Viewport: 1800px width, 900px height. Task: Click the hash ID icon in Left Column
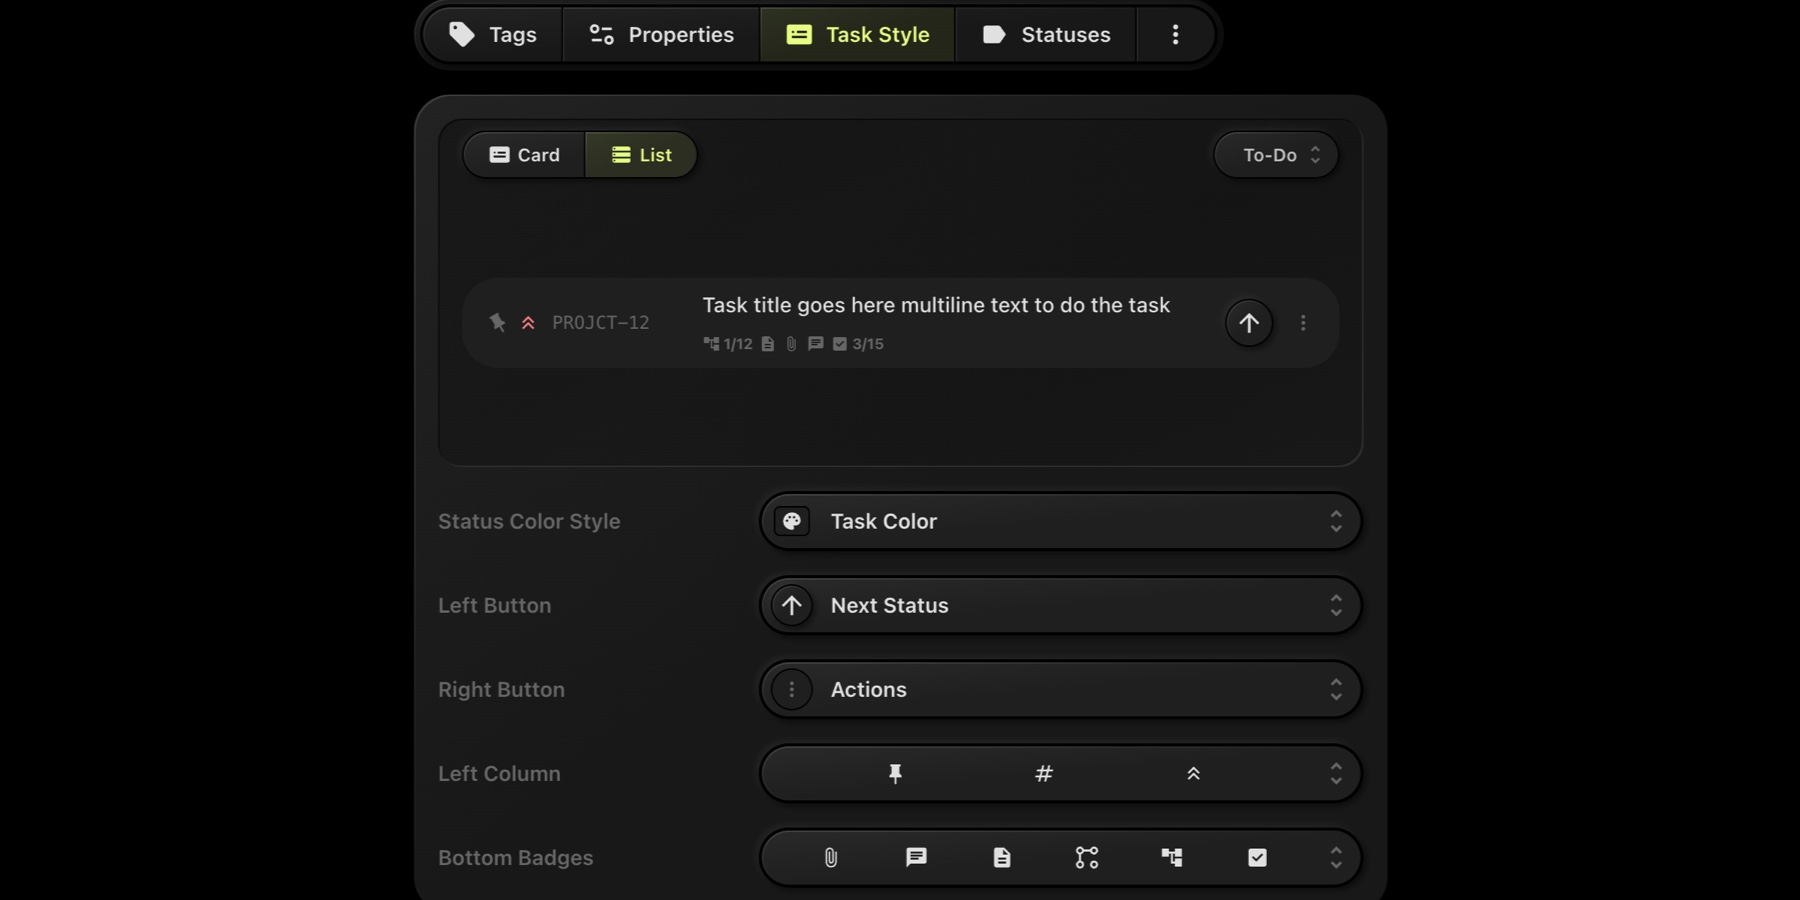pos(1044,773)
